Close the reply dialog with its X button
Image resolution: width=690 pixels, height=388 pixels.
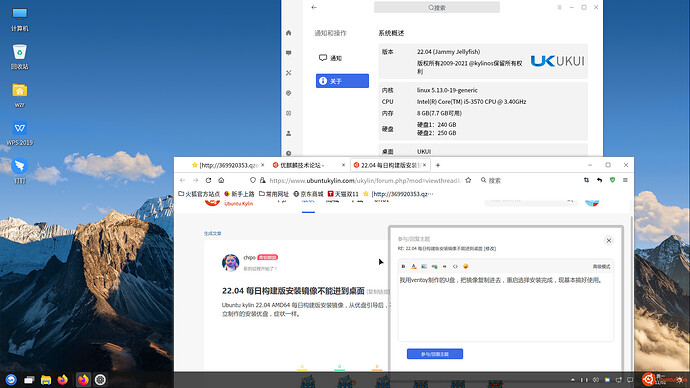[x=609, y=241]
